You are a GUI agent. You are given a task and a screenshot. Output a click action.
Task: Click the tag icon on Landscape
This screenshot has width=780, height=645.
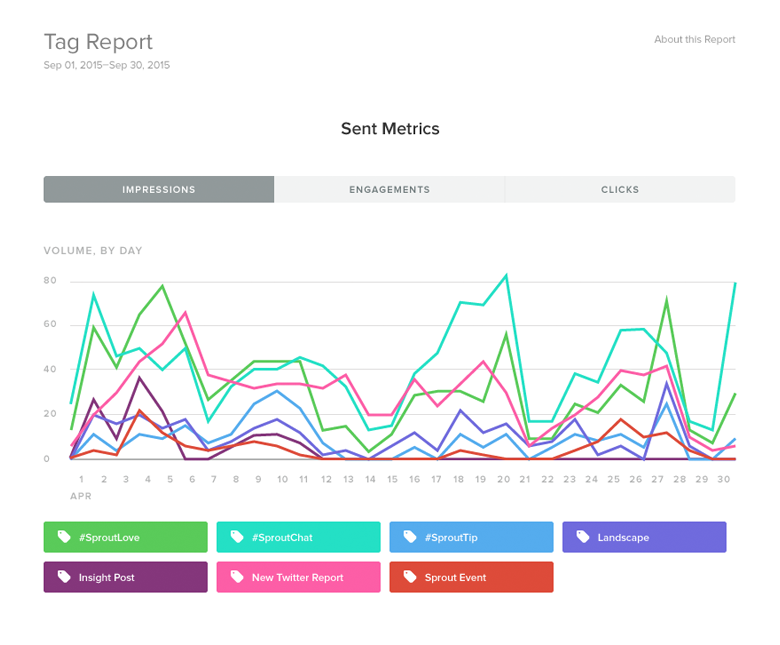point(583,537)
